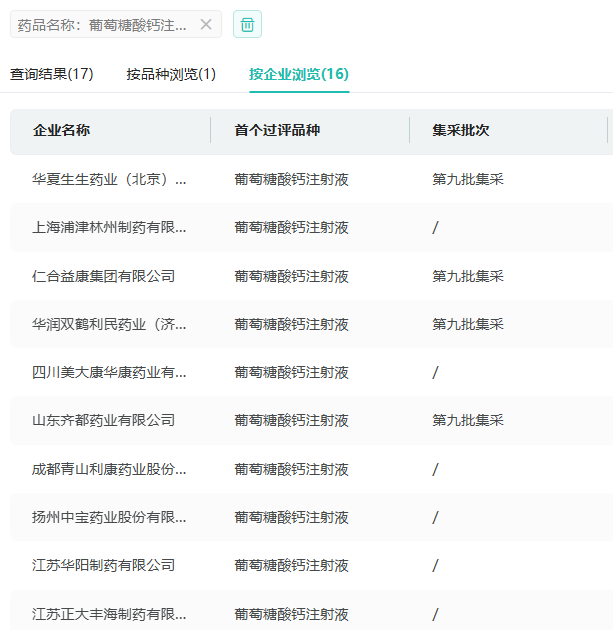Open 江苏正大丰海制药 company row
Screen dimensions: 613x630
[x=109, y=614]
